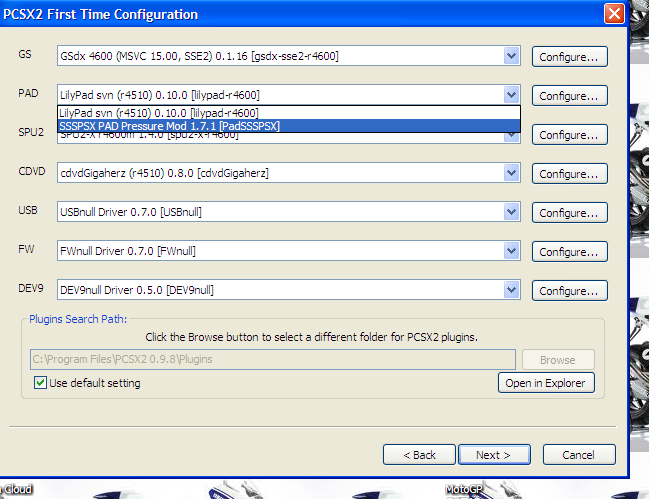This screenshot has height=499, width=649.
Task: Click the plugins search path field
Action: click(273, 359)
